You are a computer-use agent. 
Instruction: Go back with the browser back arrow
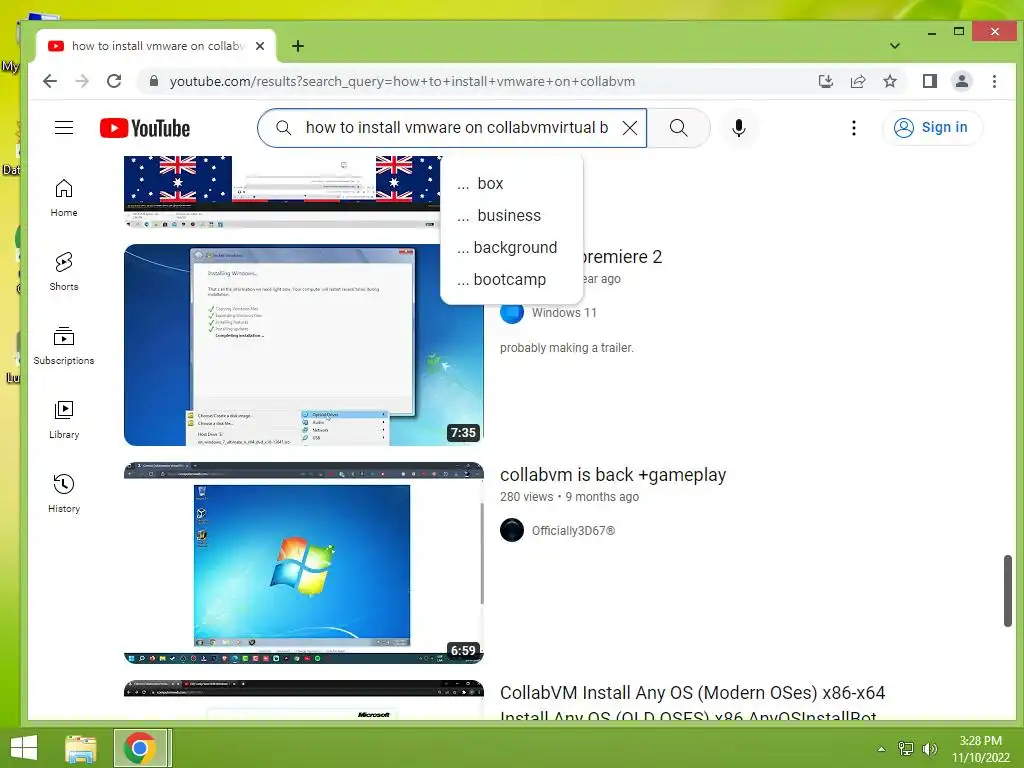pyautogui.click(x=50, y=81)
